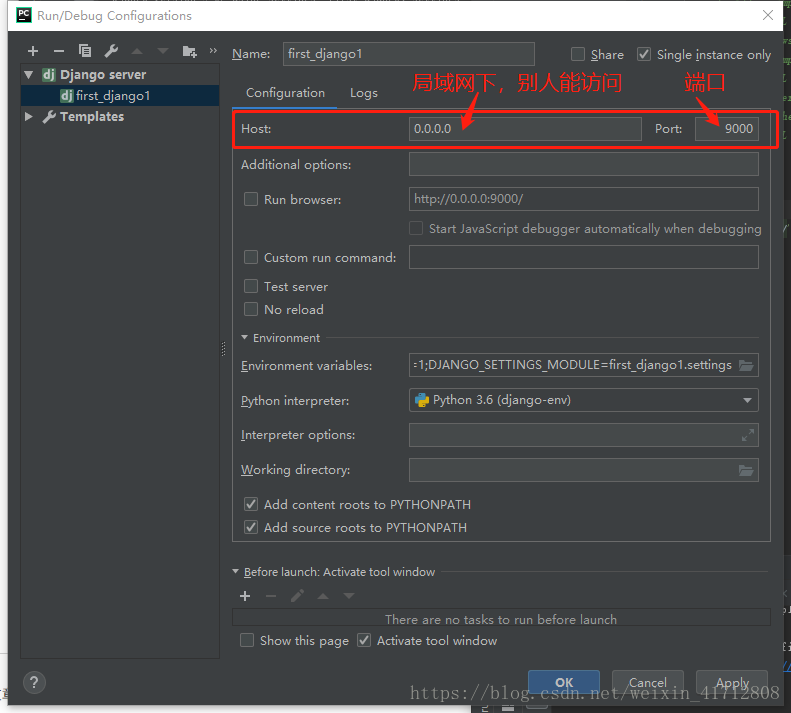Toggle Single instance only checkbox
Viewport: 791px width, 713px height.
click(x=644, y=54)
